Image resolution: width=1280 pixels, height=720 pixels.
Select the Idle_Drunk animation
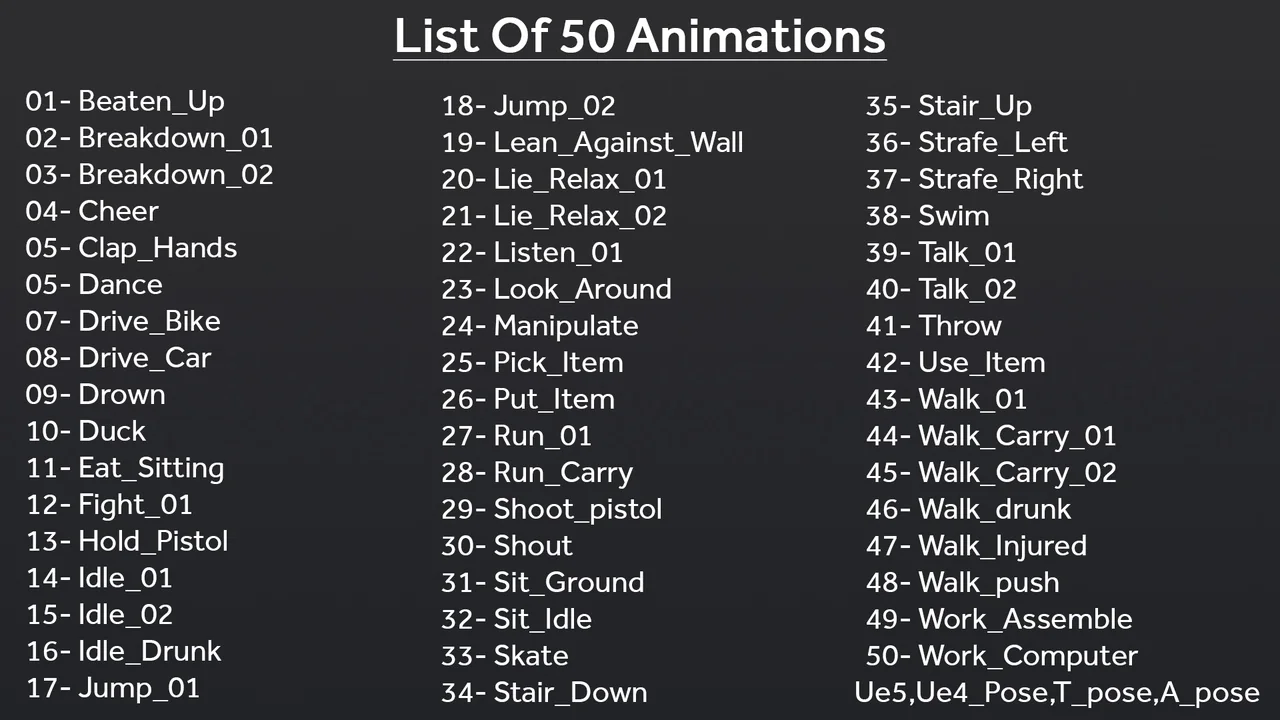123,651
